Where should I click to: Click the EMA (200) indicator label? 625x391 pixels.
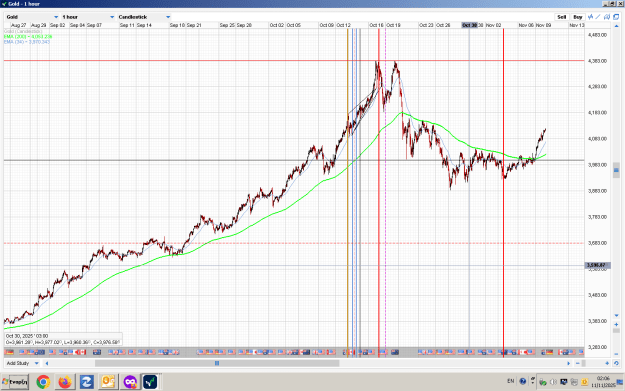click(x=28, y=36)
